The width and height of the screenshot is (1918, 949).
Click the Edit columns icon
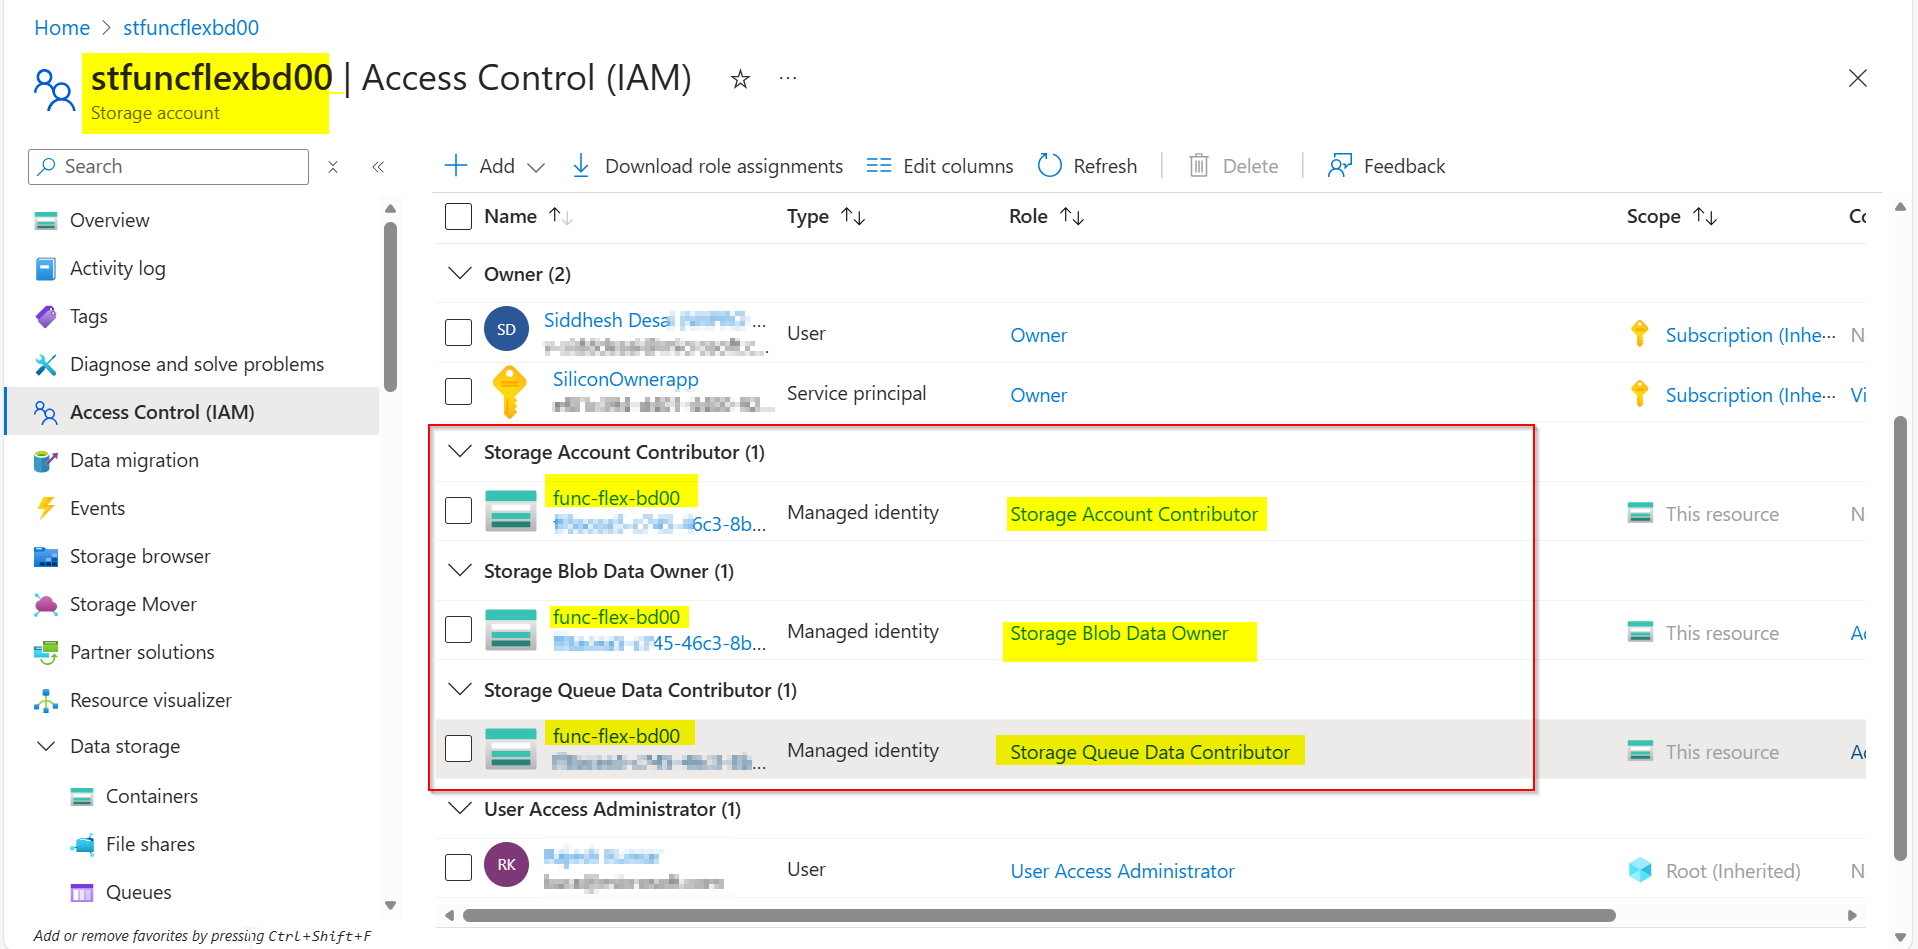click(878, 166)
